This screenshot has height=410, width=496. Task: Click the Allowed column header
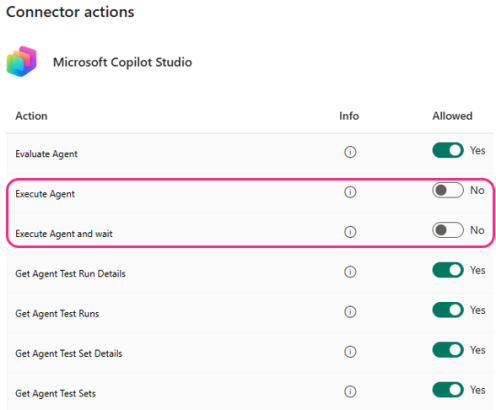[452, 116]
